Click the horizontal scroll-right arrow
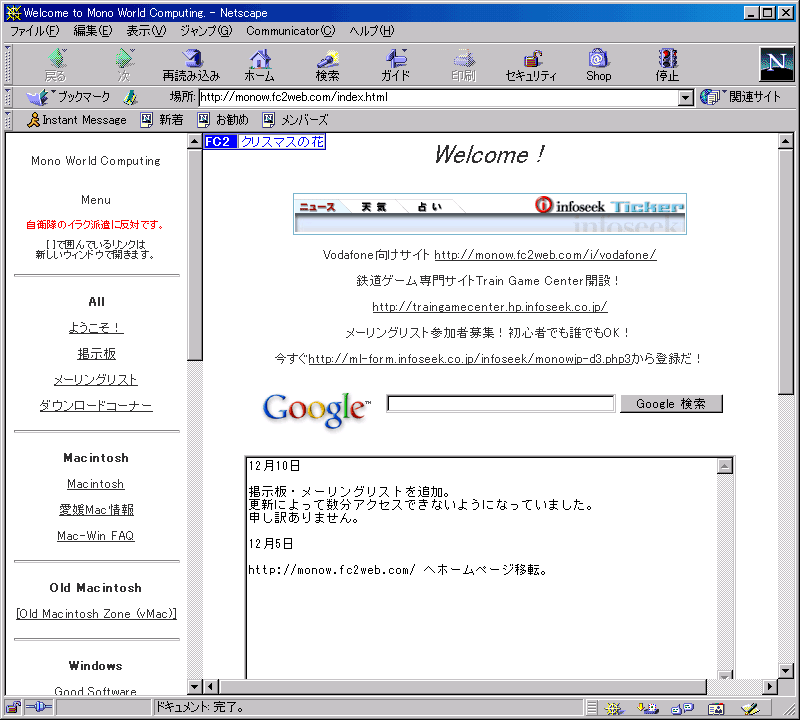 (770, 686)
